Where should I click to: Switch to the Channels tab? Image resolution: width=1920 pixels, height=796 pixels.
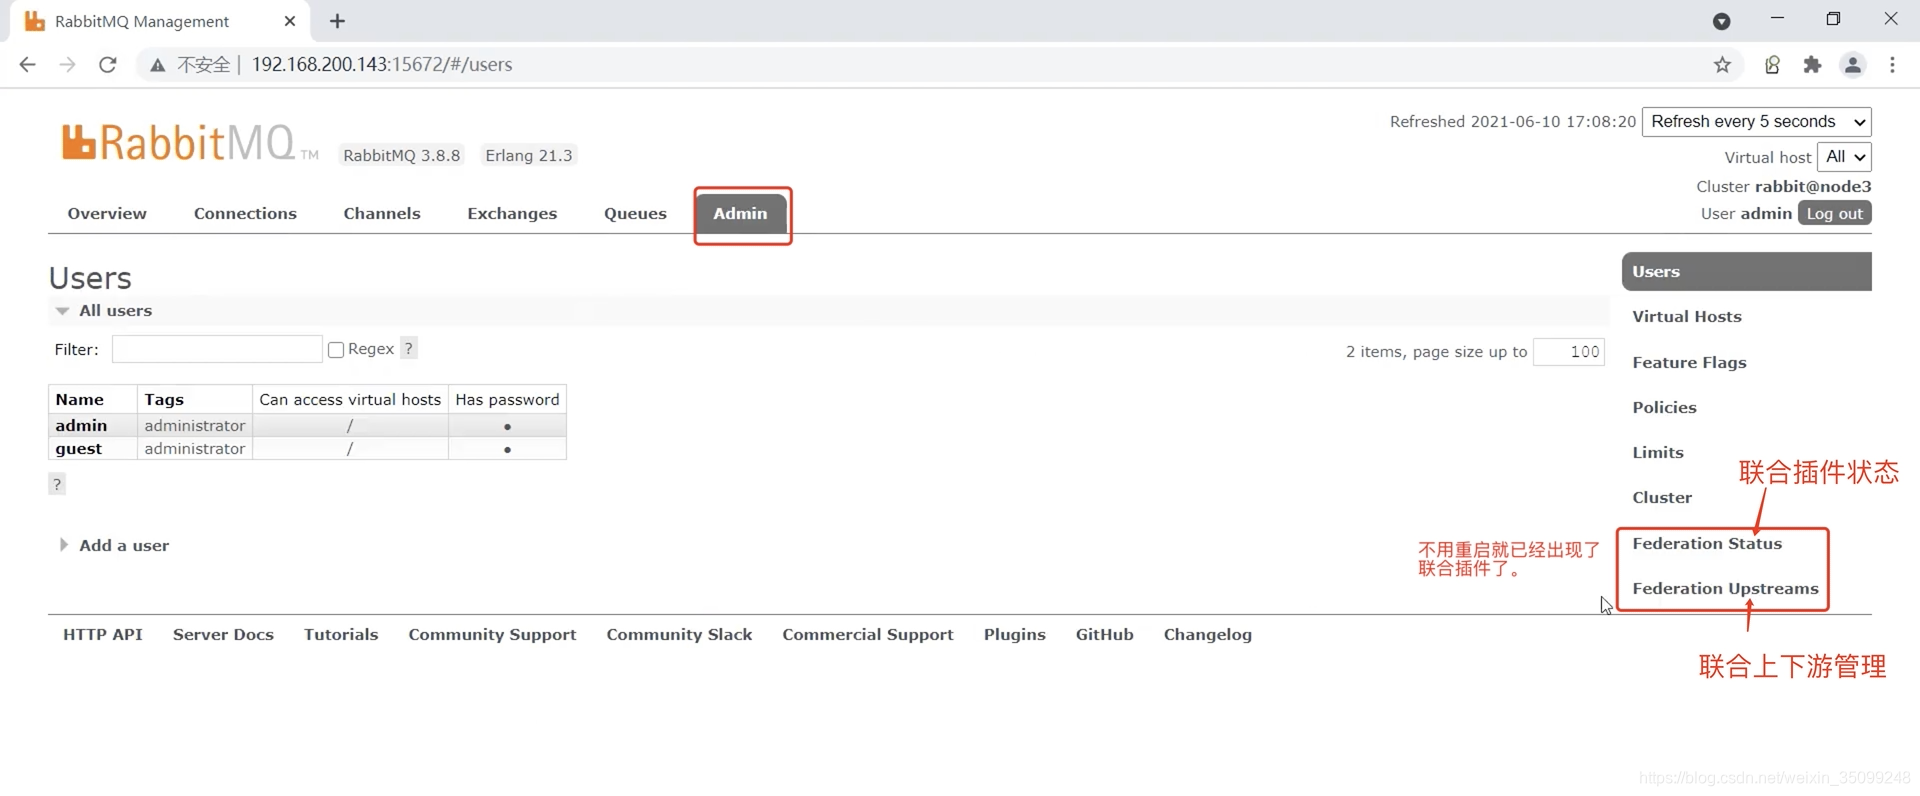[382, 213]
